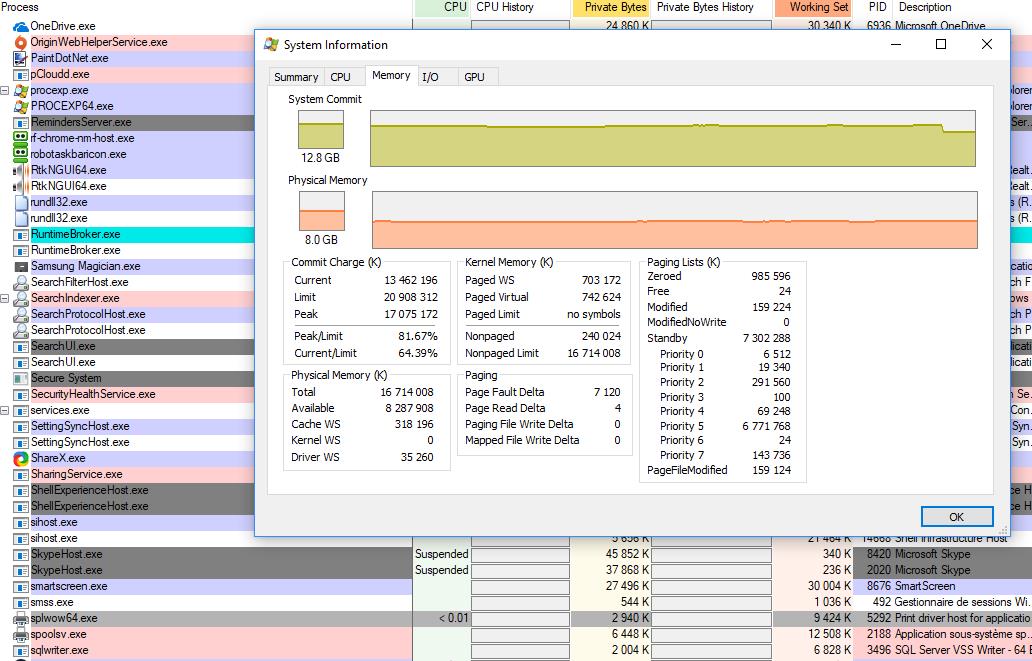The height and width of the screenshot is (661, 1032).
Task: Click the OriginWebHelperService.exe orange icon
Action: 21,42
